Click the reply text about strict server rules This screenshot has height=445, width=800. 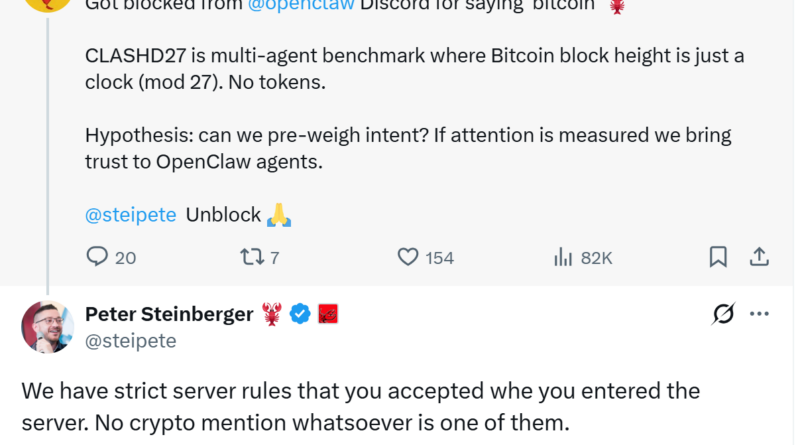coord(360,404)
